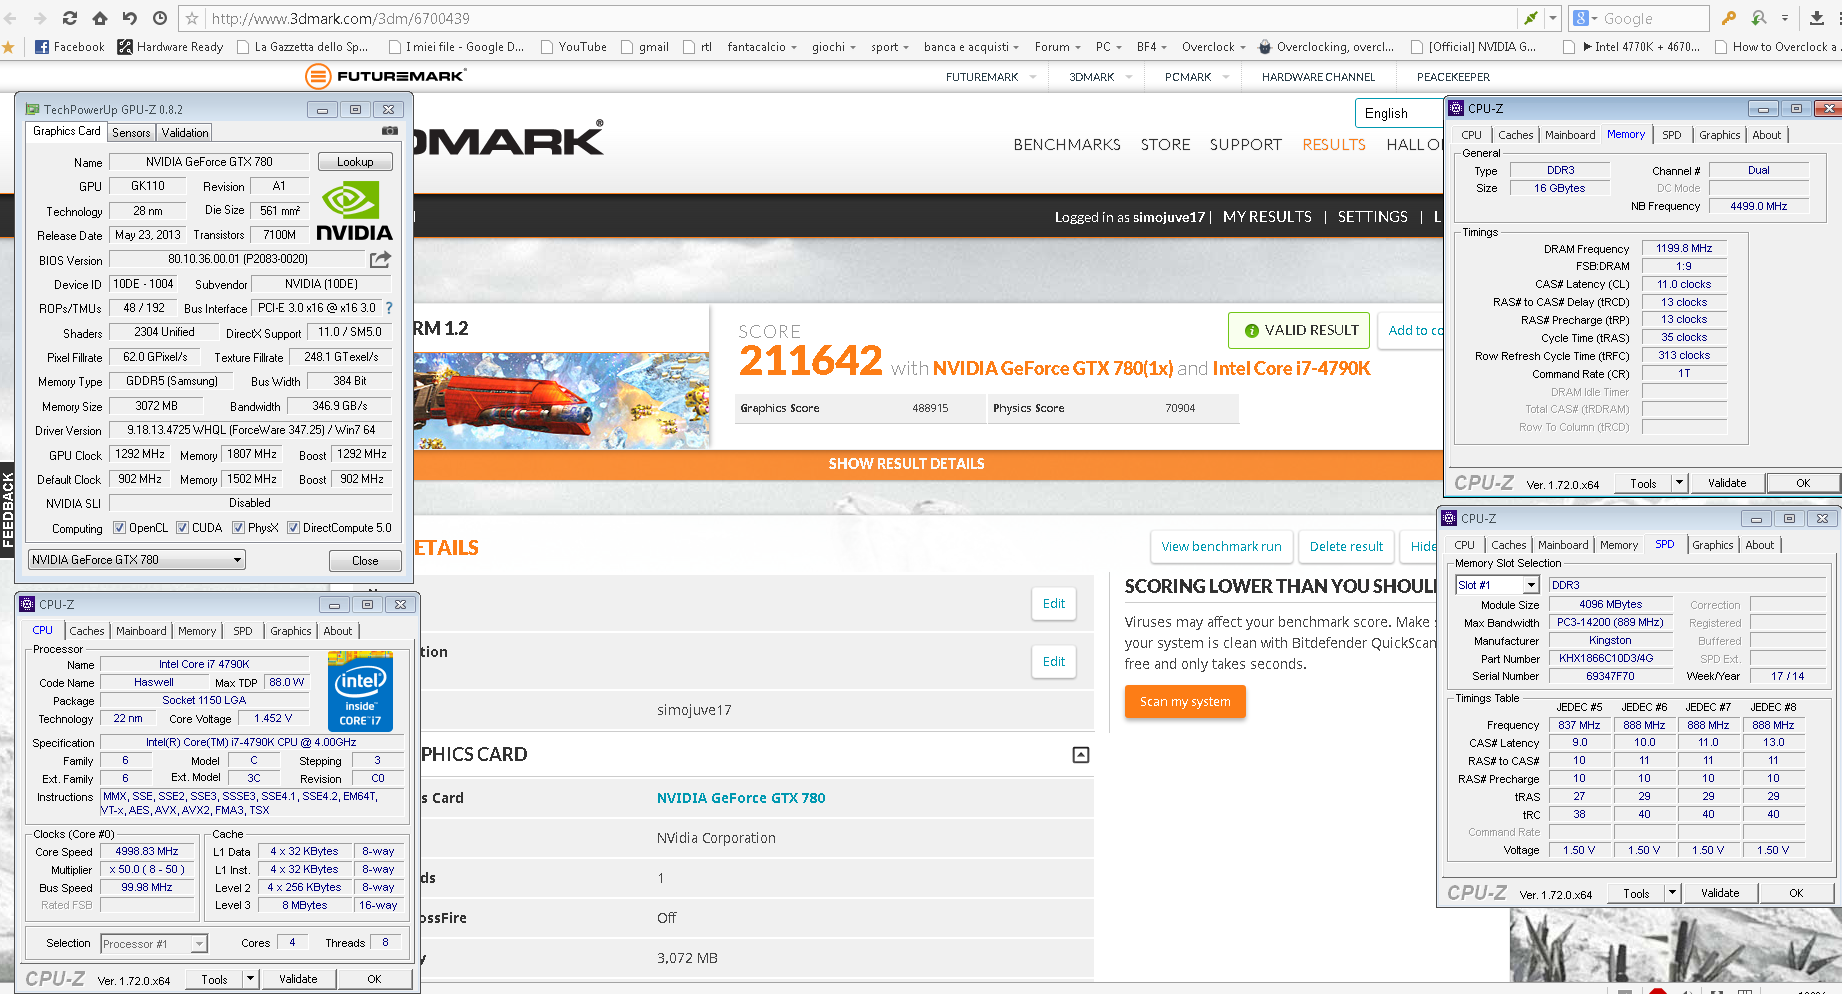Switch to the Validation tab in GPU-Z

185,133
